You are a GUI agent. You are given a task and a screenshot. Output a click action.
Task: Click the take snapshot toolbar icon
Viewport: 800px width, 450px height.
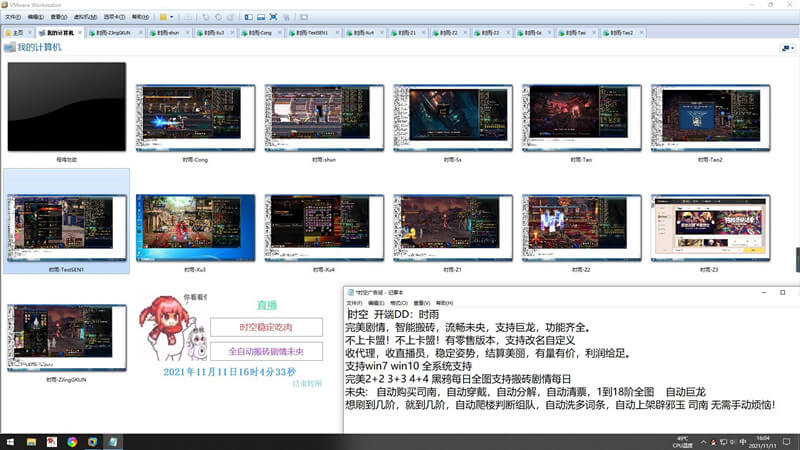(206, 17)
